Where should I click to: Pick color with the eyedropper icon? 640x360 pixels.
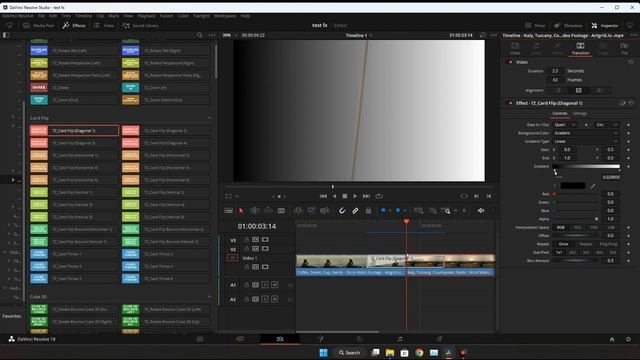[593, 186]
